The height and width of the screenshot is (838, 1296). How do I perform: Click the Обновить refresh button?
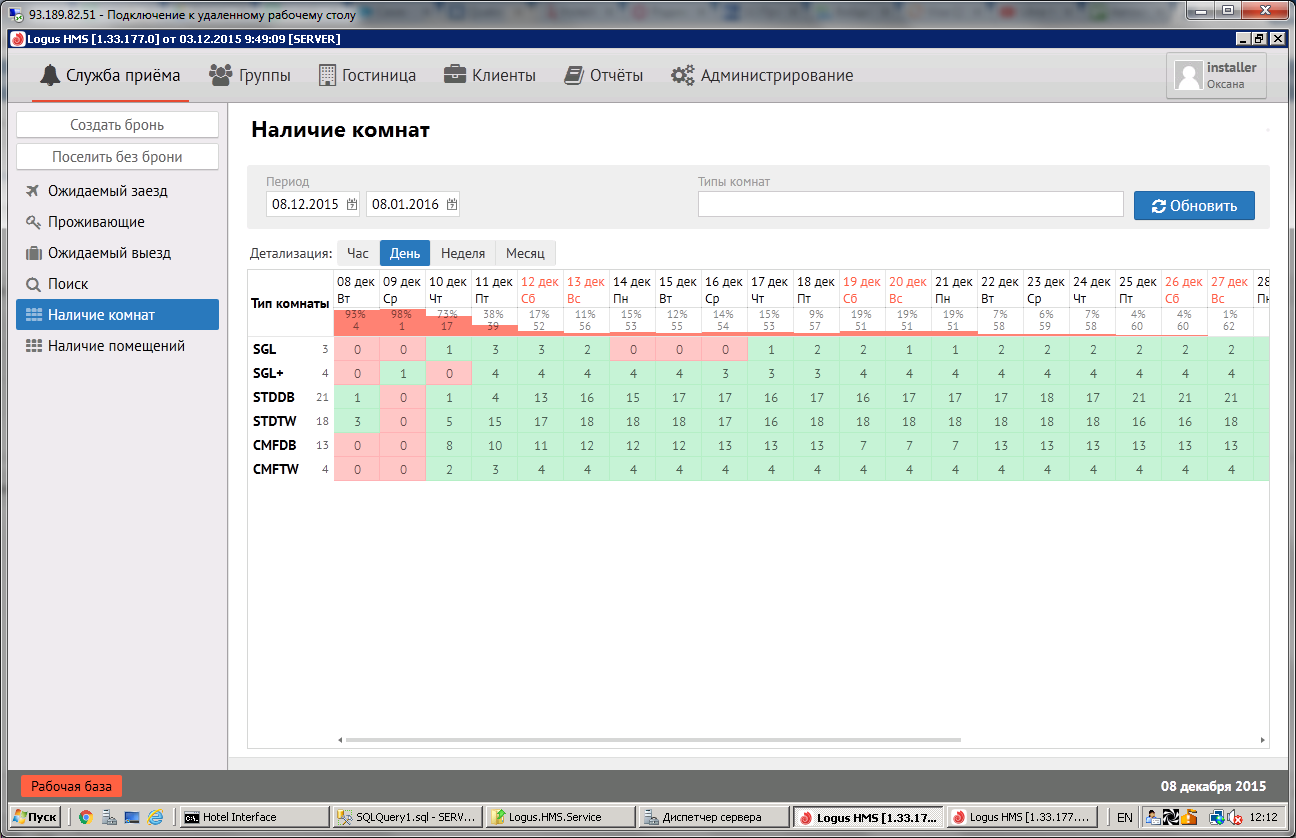point(1194,206)
